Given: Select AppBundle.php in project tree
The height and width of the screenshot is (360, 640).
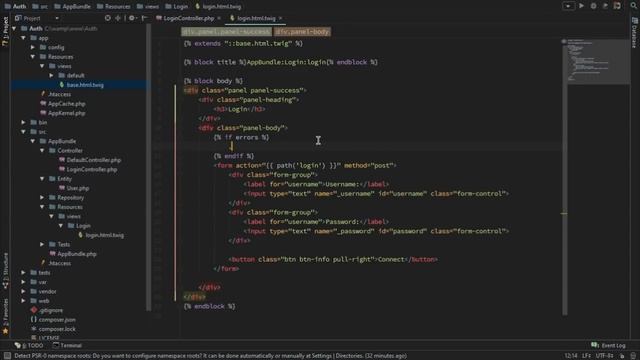Looking at the screenshot, I should coord(73,254).
